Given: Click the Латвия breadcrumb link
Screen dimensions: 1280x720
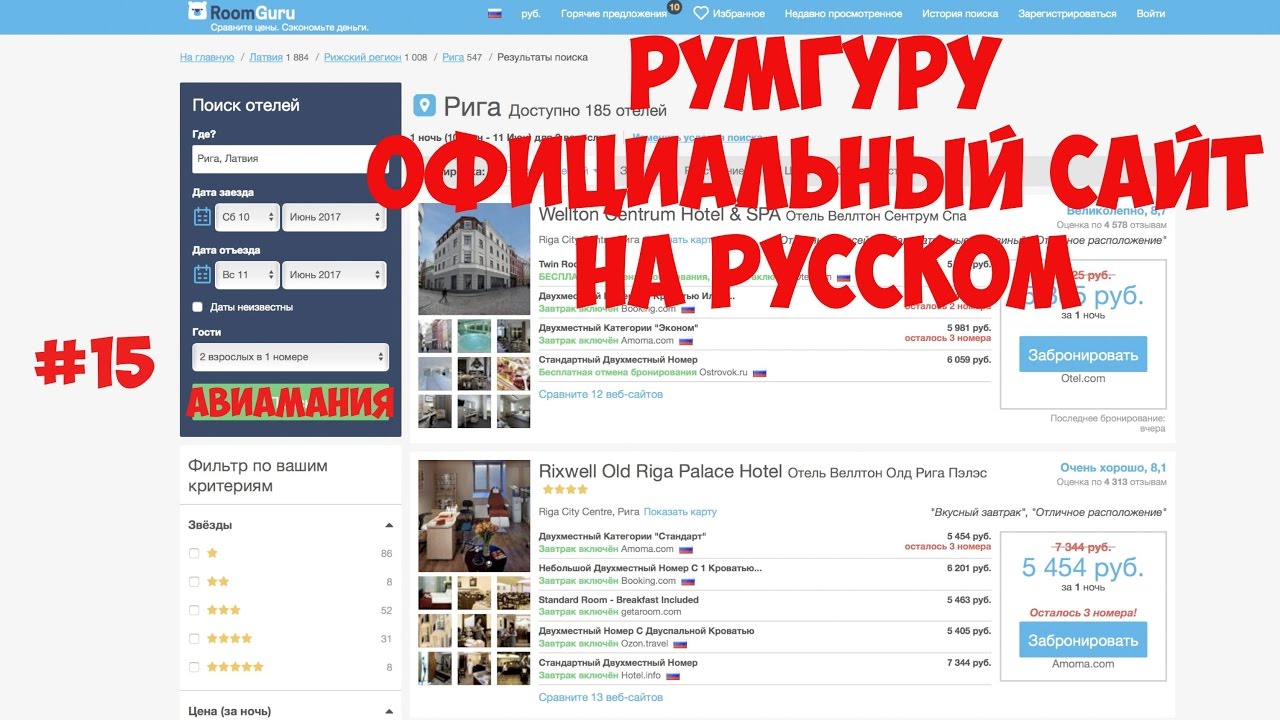Looking at the screenshot, I should coord(266,57).
